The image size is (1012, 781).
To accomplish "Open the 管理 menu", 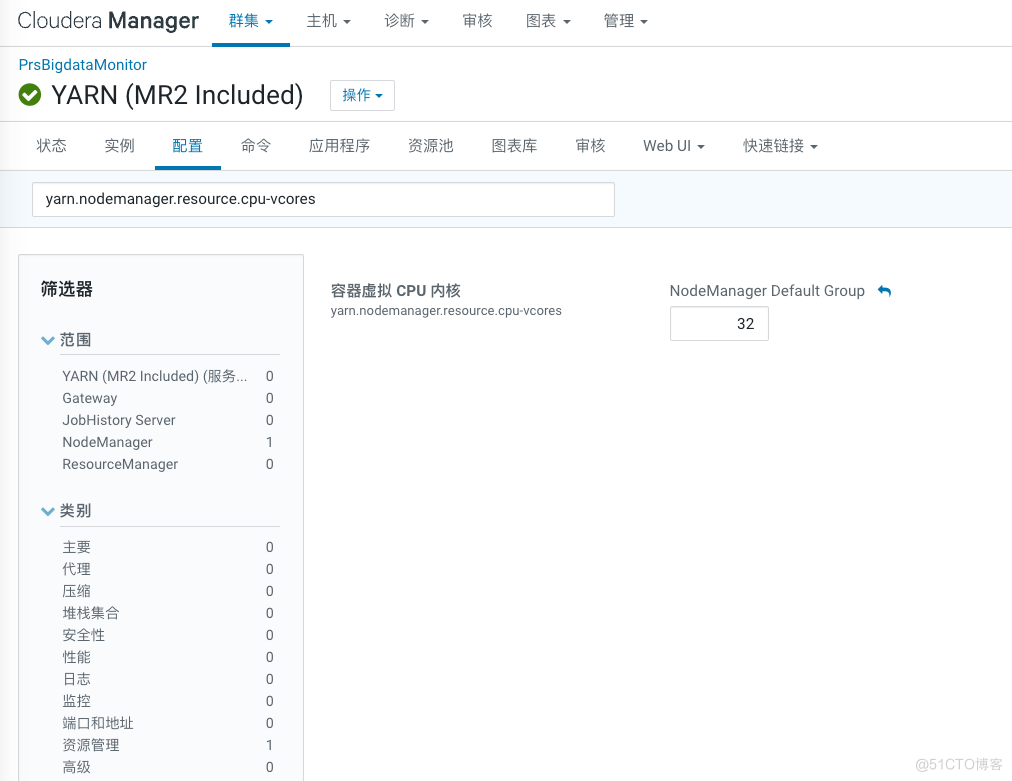I will 625,20.
